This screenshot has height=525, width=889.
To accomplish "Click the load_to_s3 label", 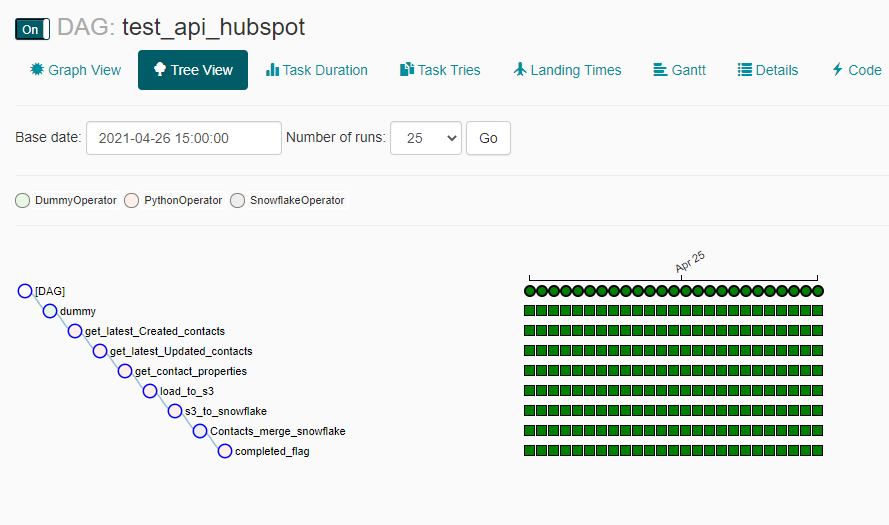I will 187,391.
